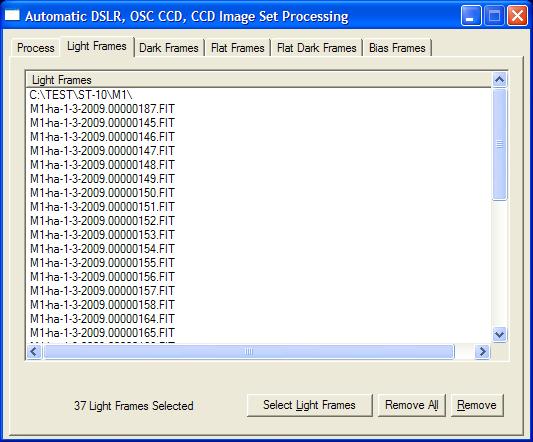Click the scroll down arrow of file list
Screen dimensions: 533x442
coord(499,334)
